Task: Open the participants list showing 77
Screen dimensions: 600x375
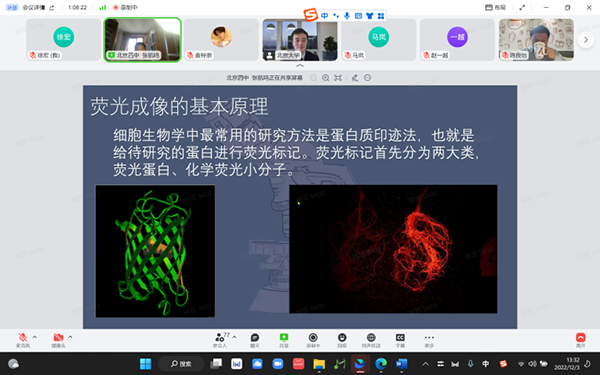Action: tap(220, 339)
